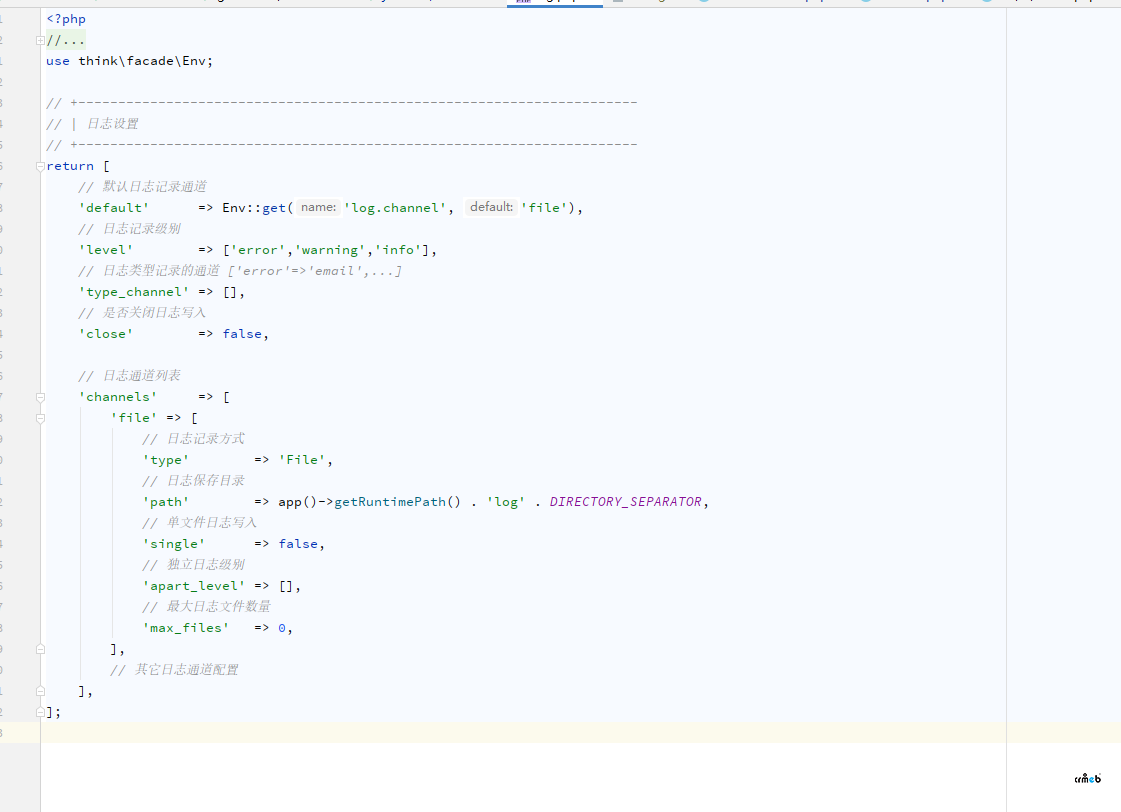
Task: Place cursor in 'log.channel' string
Action: (397, 208)
